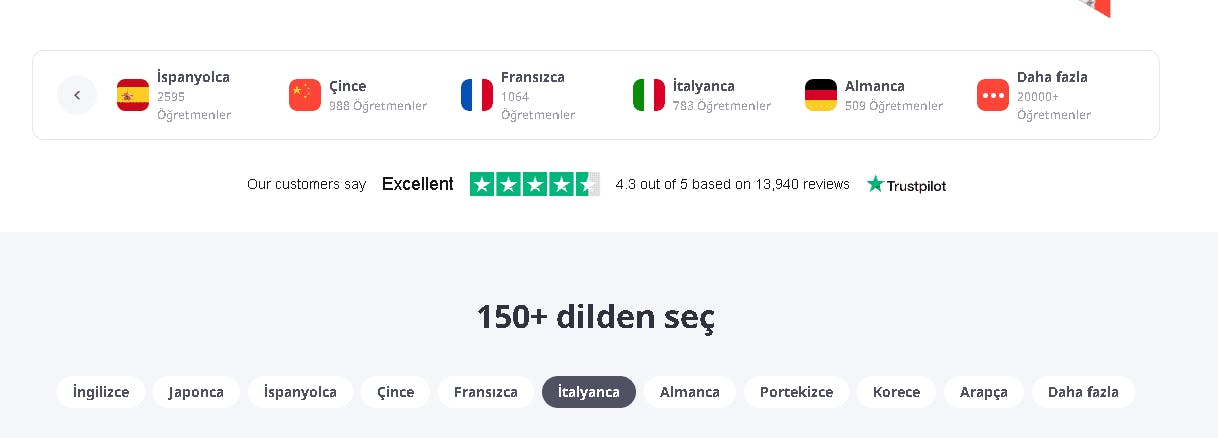Click the green Trustpilot rating stars

(x=534, y=184)
